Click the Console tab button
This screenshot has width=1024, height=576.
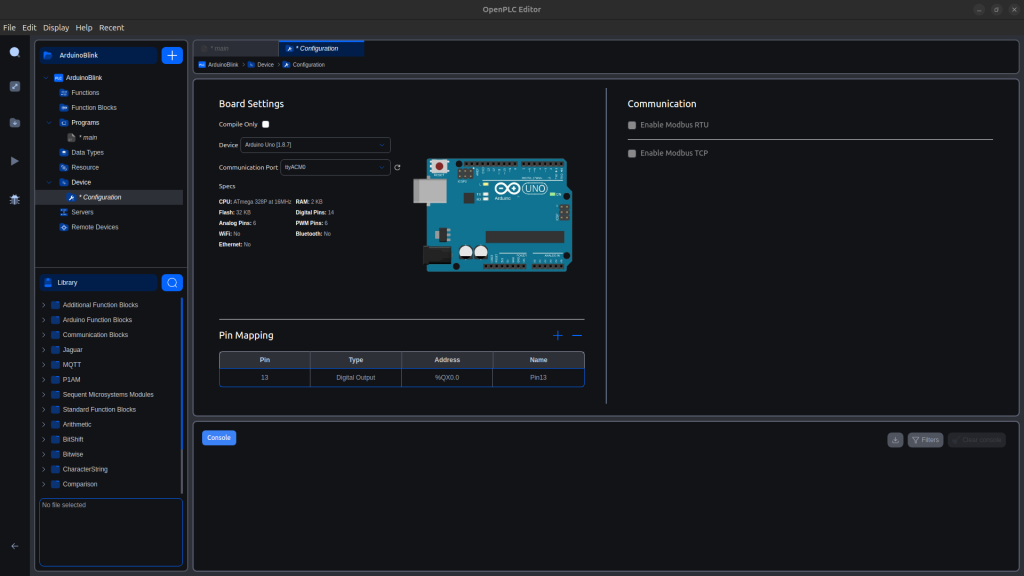point(219,438)
